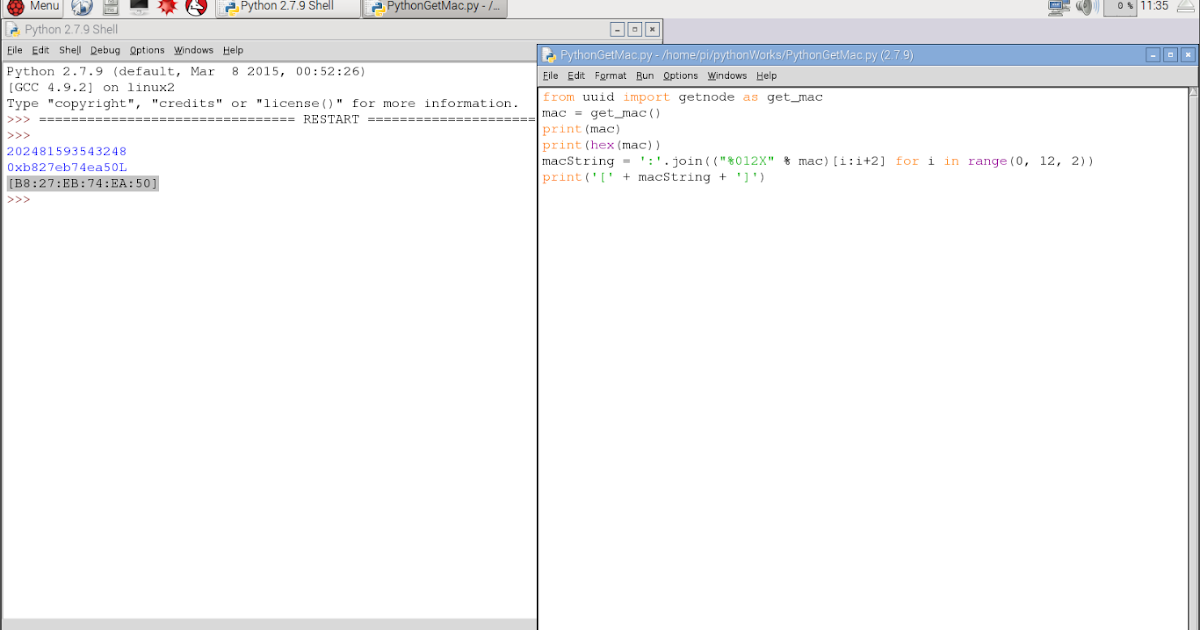Image resolution: width=1200 pixels, height=630 pixels.
Task: Maximize the PythonGetMac.py editor window
Action: [1171, 55]
